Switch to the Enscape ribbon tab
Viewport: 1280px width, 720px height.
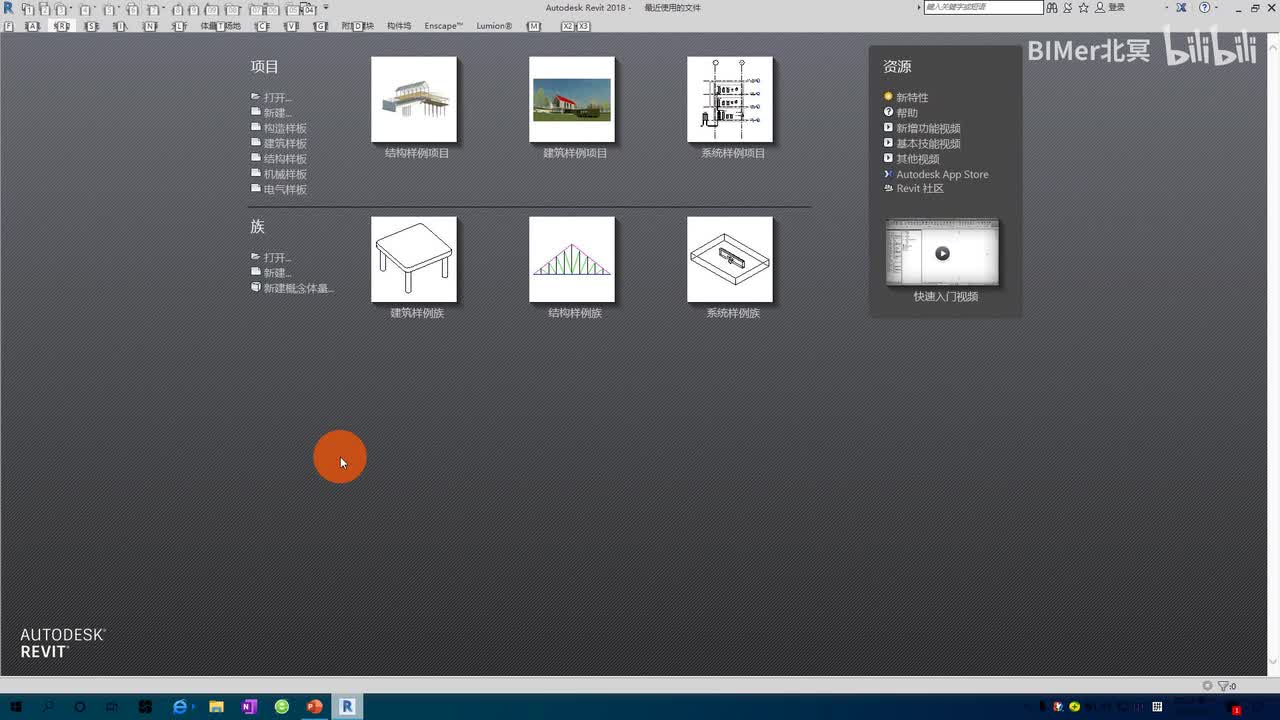[443, 26]
